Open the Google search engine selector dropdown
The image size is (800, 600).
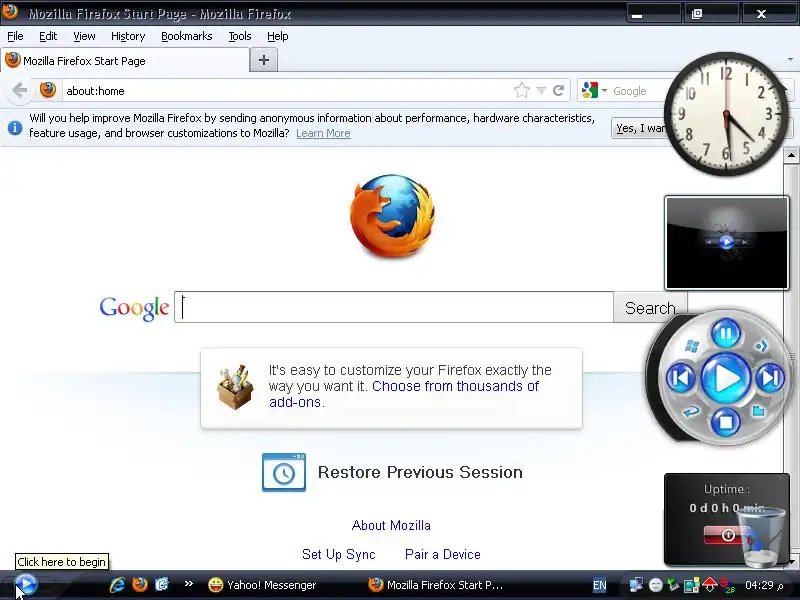tap(595, 90)
